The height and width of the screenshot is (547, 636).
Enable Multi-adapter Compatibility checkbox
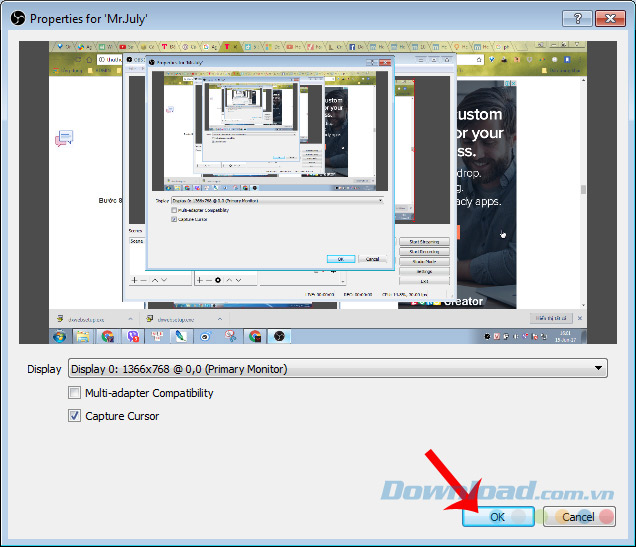pyautogui.click(x=74, y=393)
